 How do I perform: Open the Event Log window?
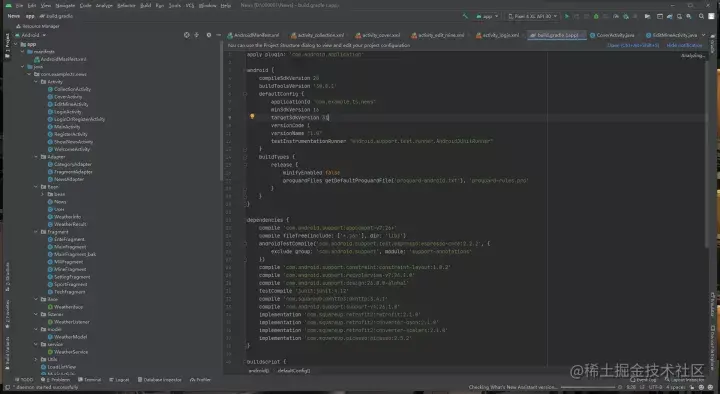point(643,380)
